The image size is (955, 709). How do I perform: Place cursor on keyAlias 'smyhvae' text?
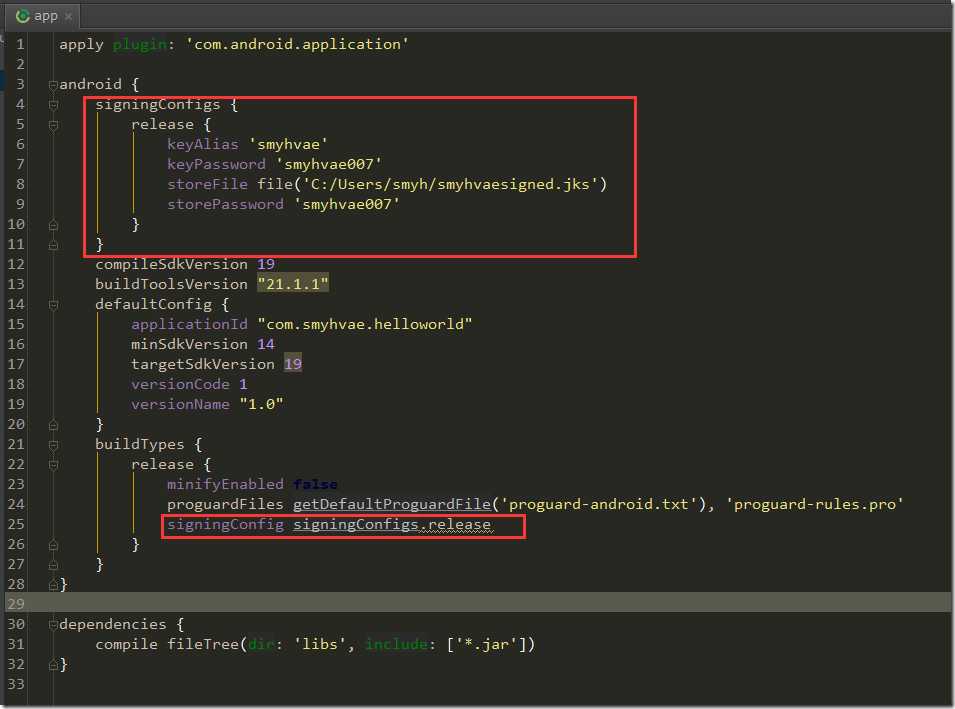coord(247,144)
